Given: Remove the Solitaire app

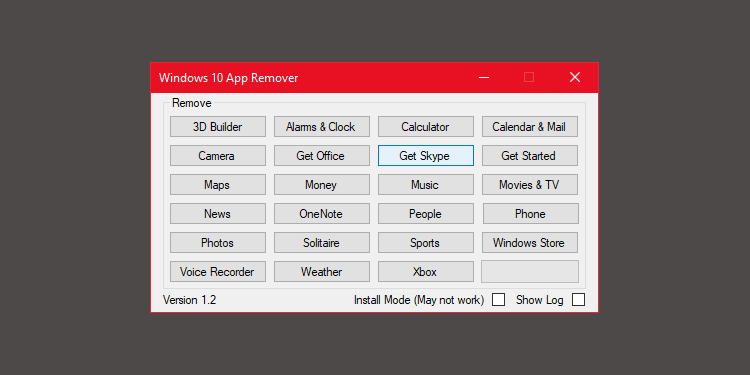Looking at the screenshot, I should point(322,243).
